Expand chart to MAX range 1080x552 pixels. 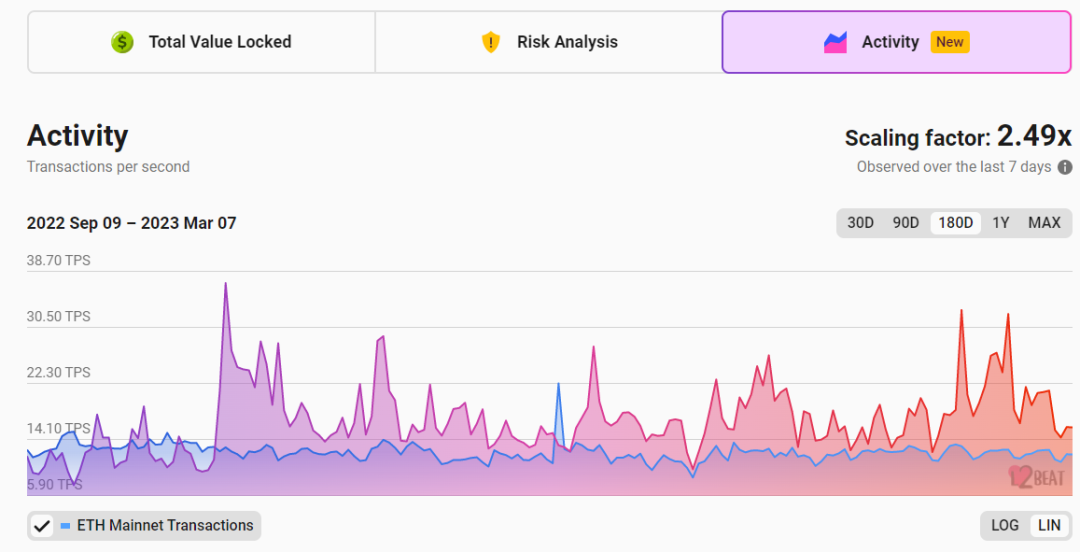1044,223
